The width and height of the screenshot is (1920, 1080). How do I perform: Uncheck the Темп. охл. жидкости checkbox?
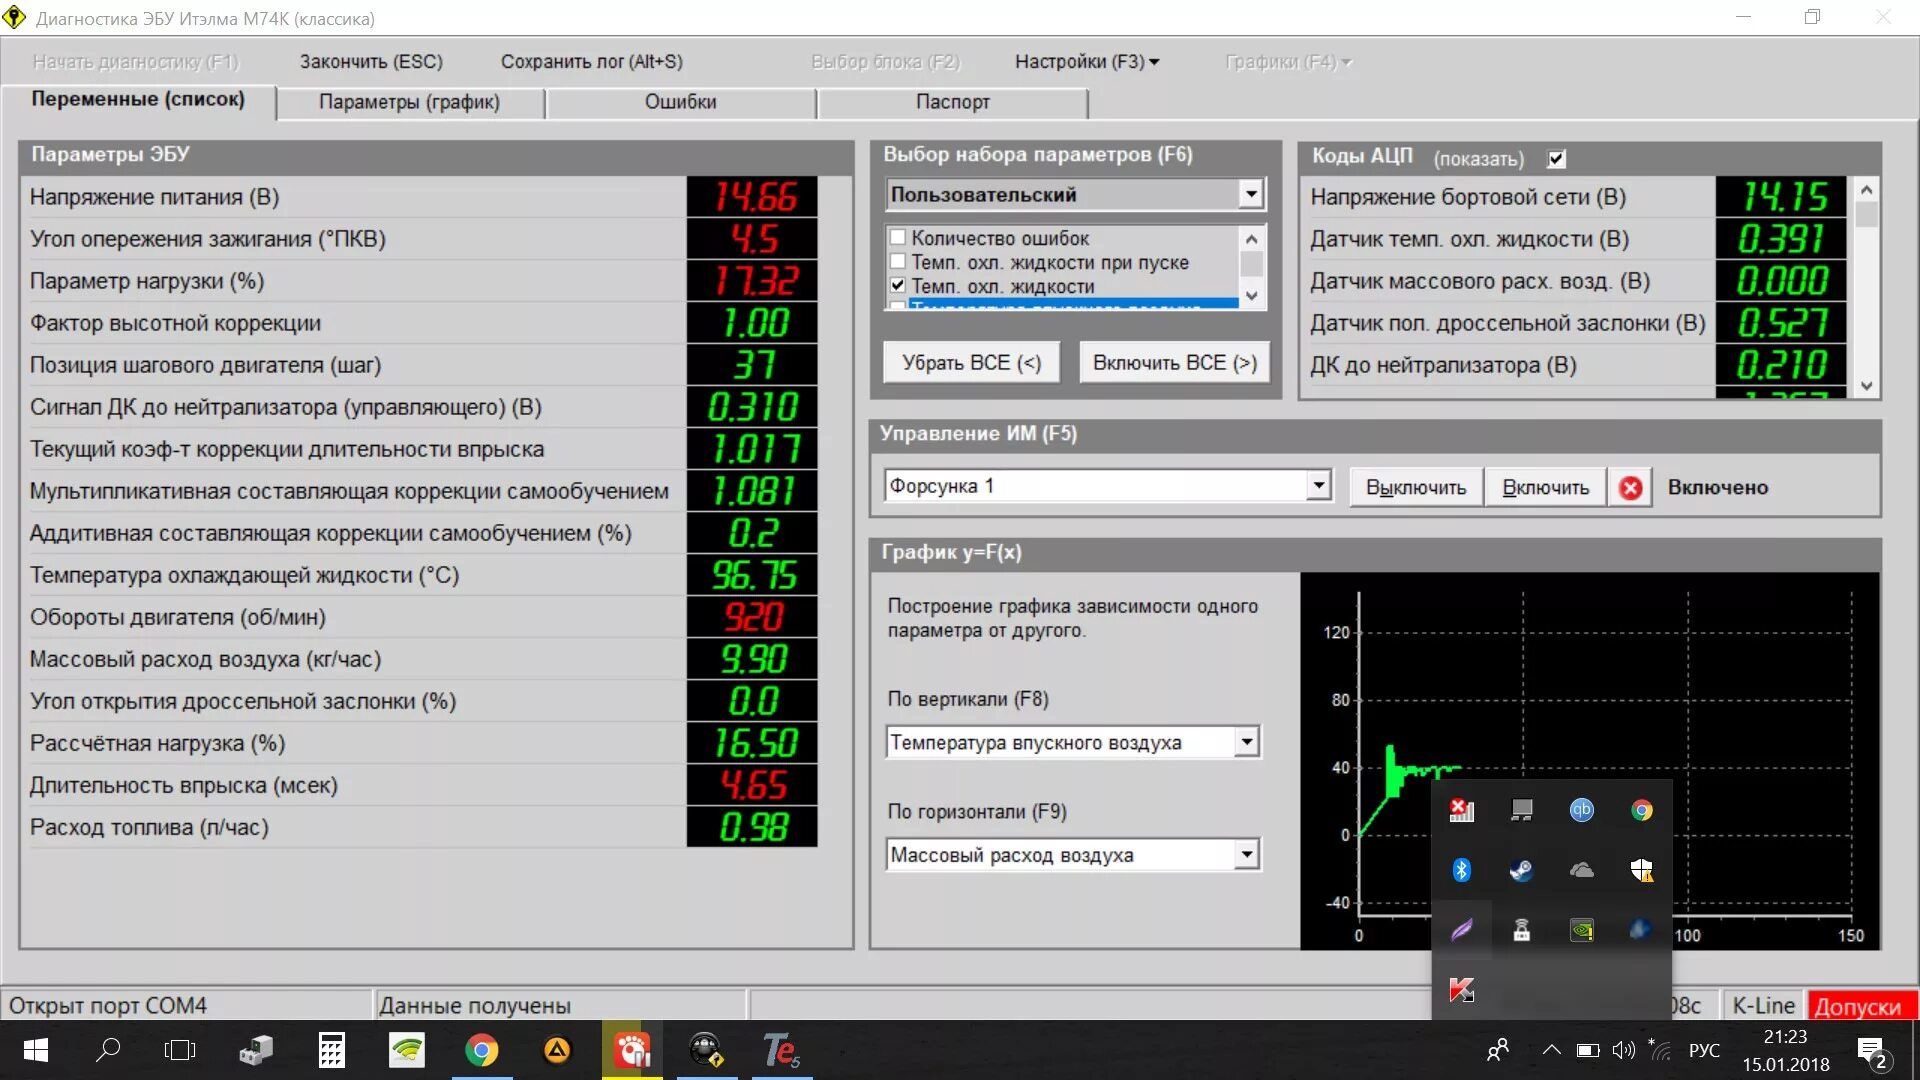(x=898, y=286)
